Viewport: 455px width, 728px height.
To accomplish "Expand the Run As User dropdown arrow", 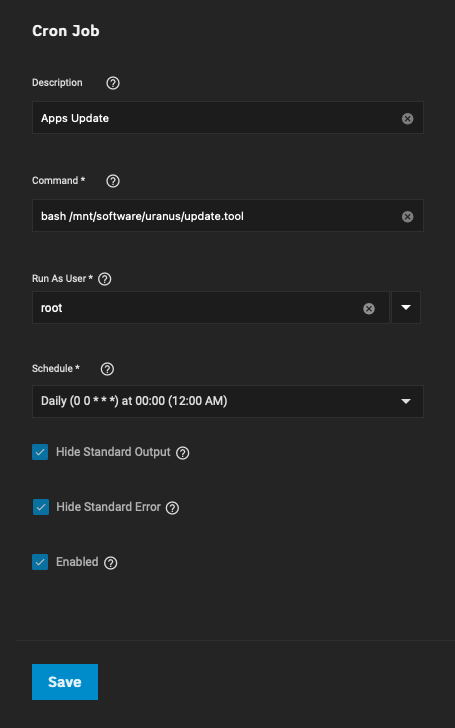I will pyautogui.click(x=406, y=307).
